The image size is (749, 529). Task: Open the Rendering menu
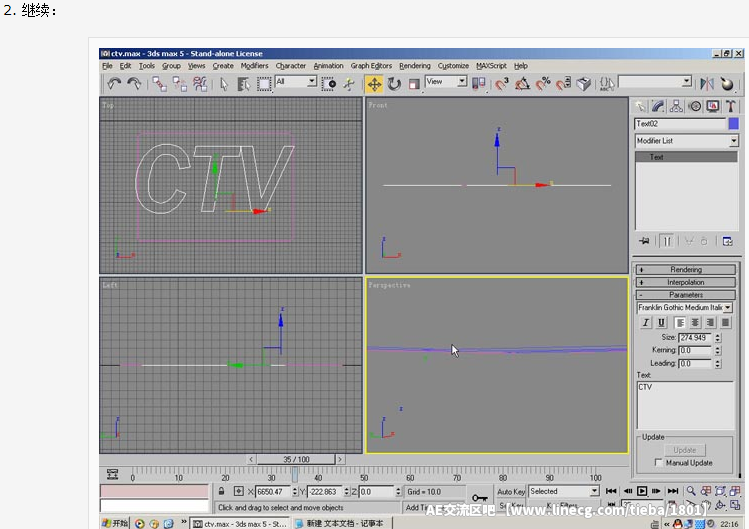coord(415,66)
